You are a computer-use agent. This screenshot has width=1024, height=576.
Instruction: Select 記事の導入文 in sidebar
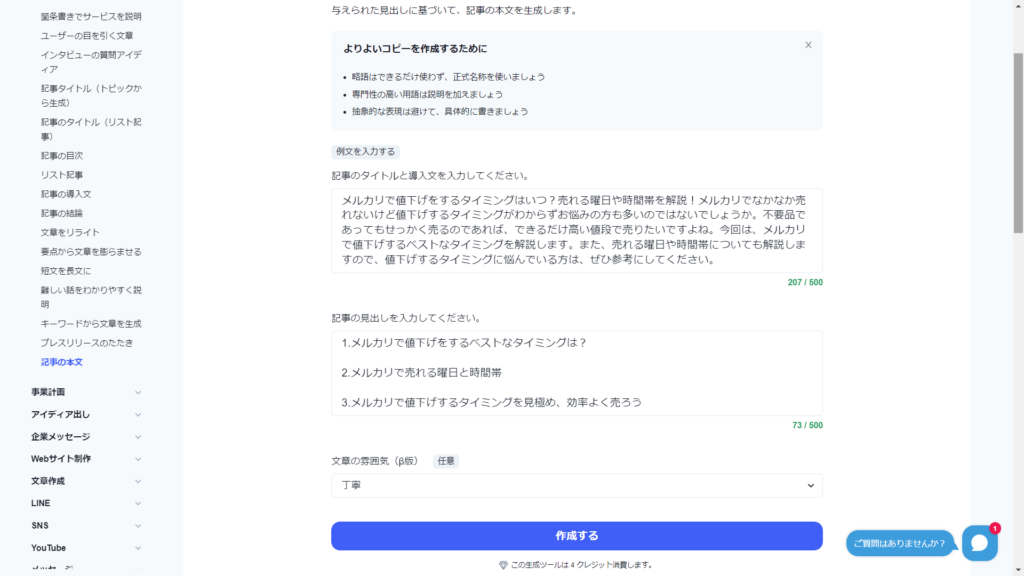[x=66, y=194]
